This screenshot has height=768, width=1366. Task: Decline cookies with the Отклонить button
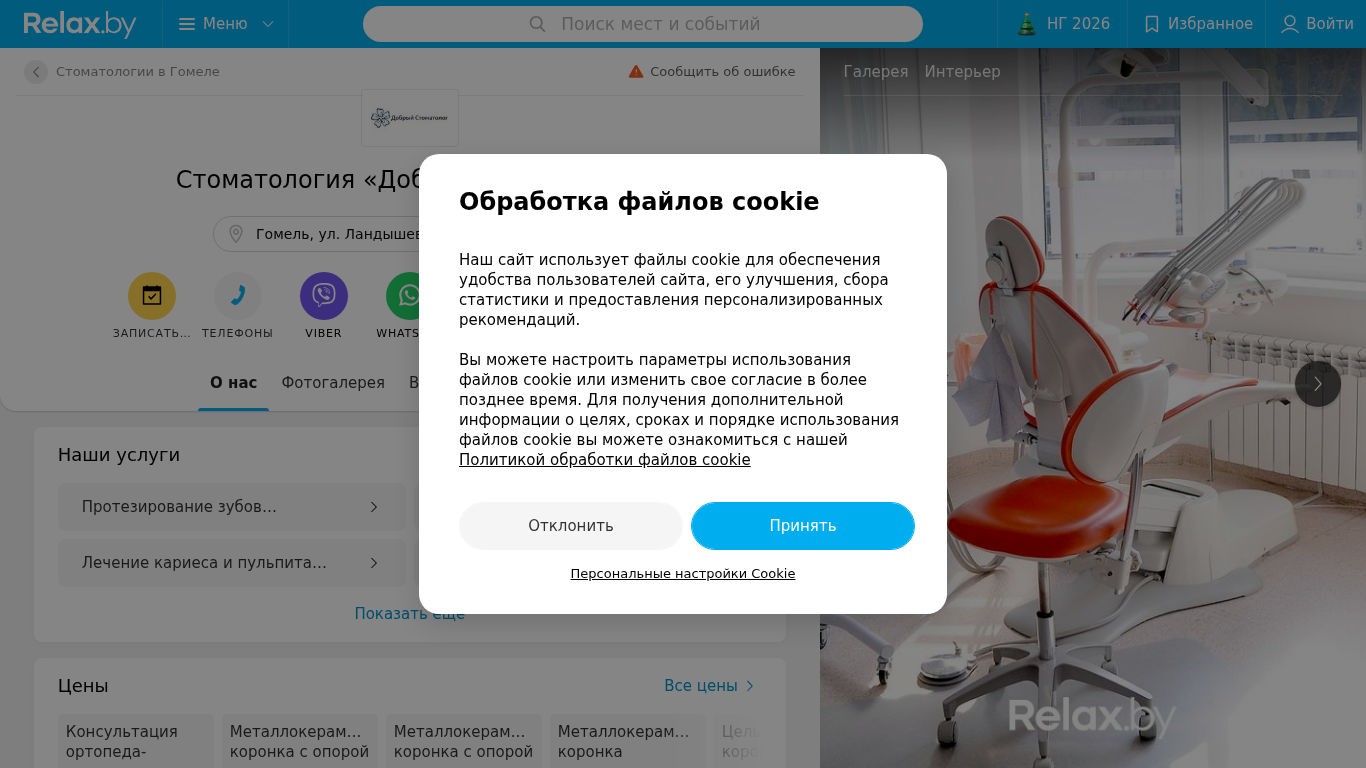571,526
